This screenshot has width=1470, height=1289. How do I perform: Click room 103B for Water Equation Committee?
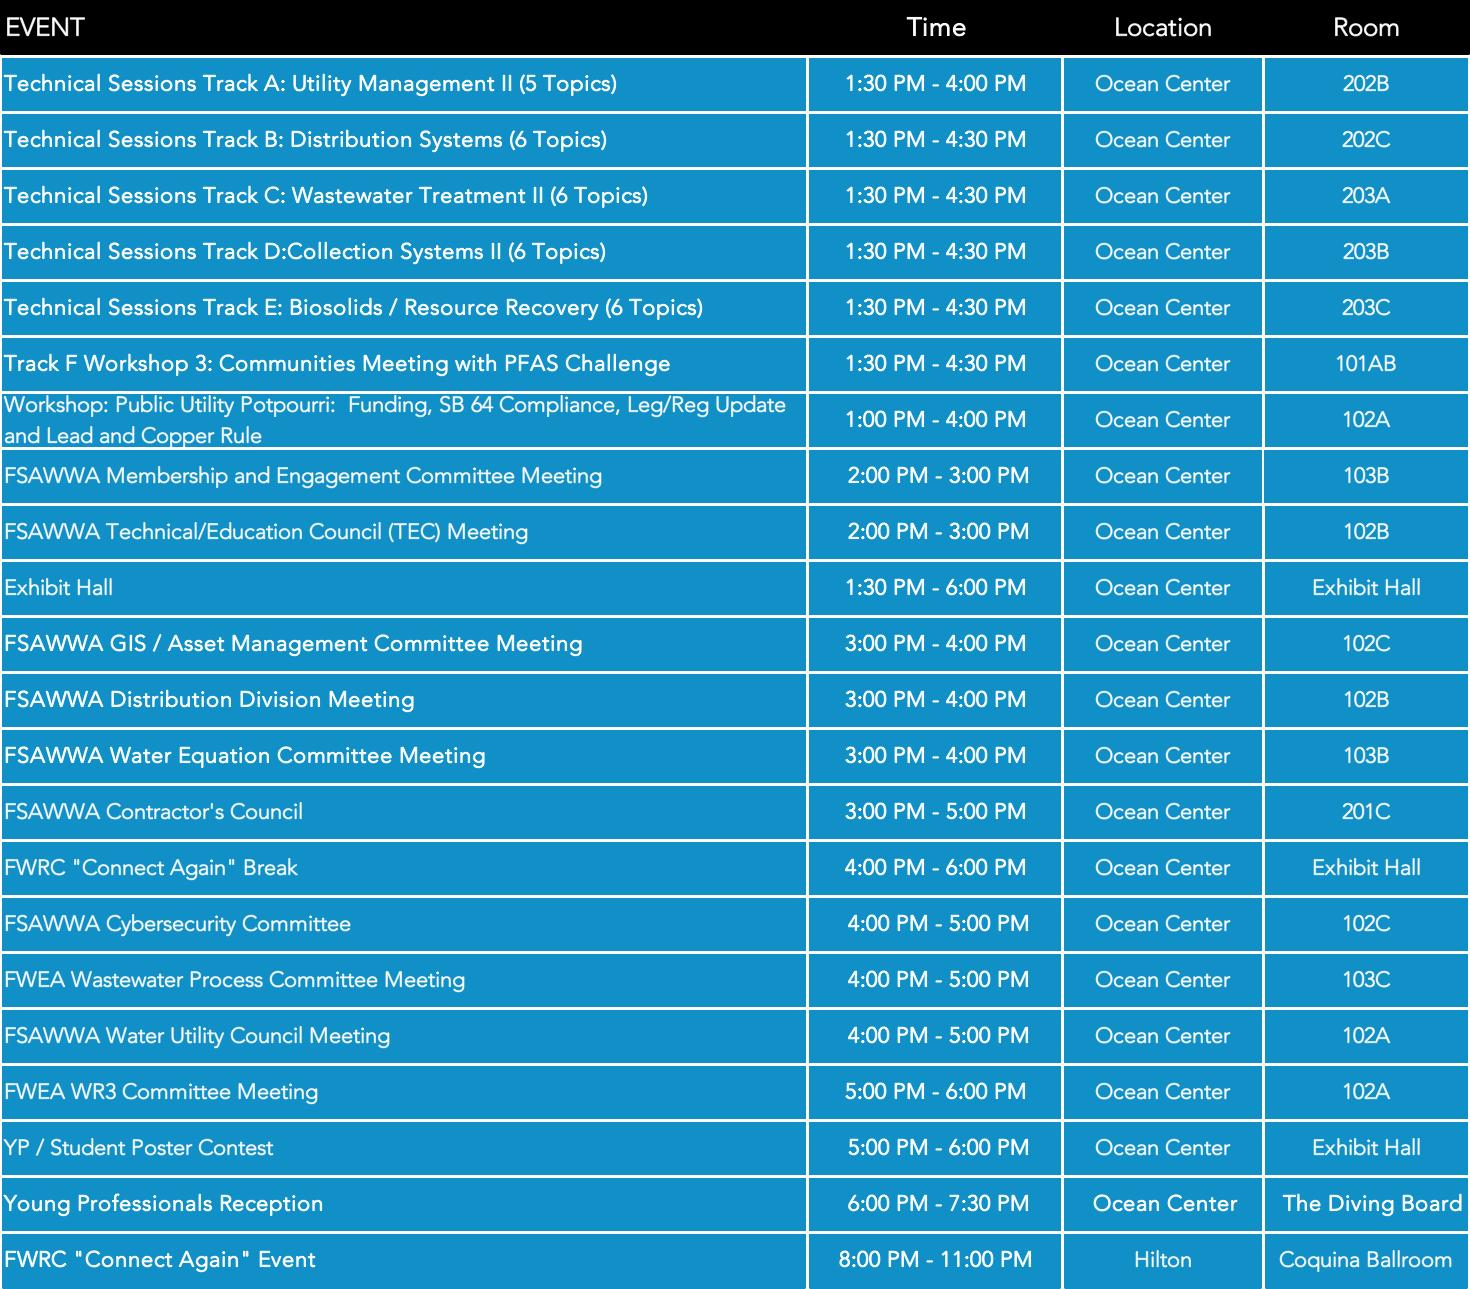pos(1366,756)
